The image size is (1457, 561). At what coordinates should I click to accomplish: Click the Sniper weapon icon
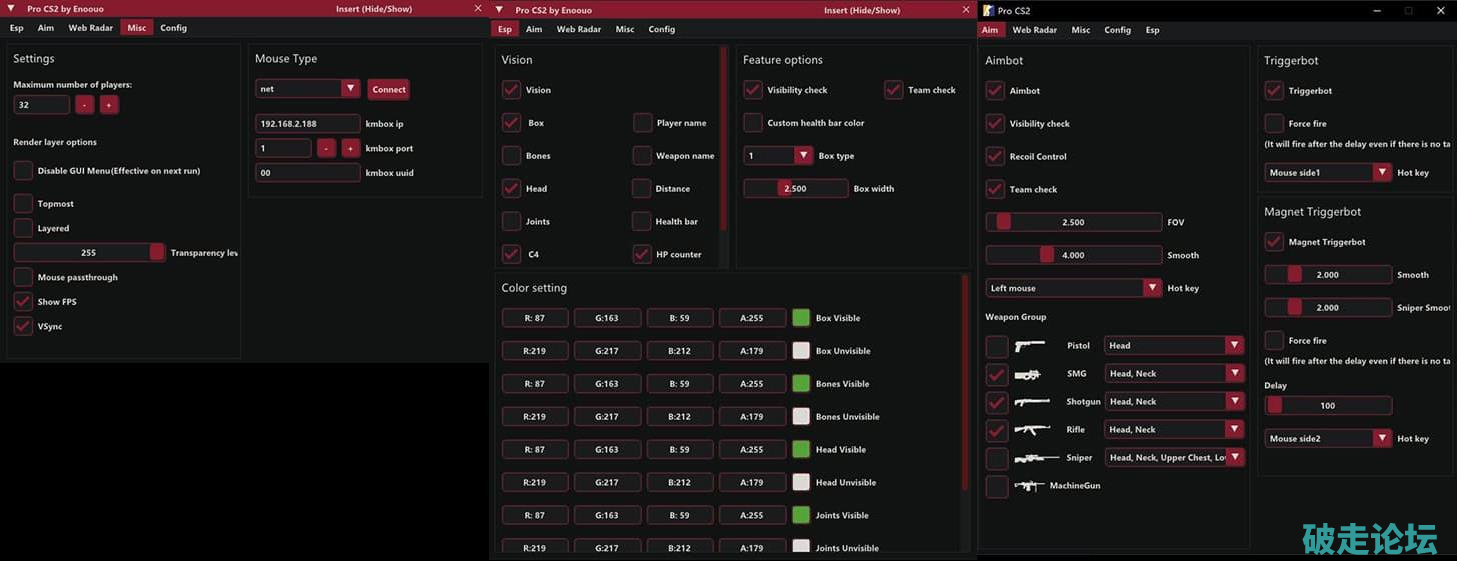click(1035, 458)
